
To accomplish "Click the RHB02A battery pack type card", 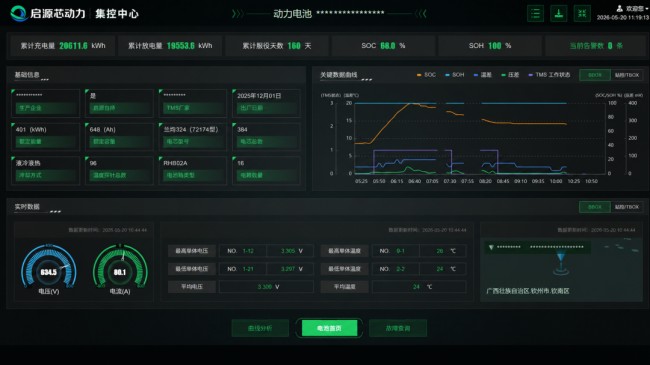I will (193, 170).
